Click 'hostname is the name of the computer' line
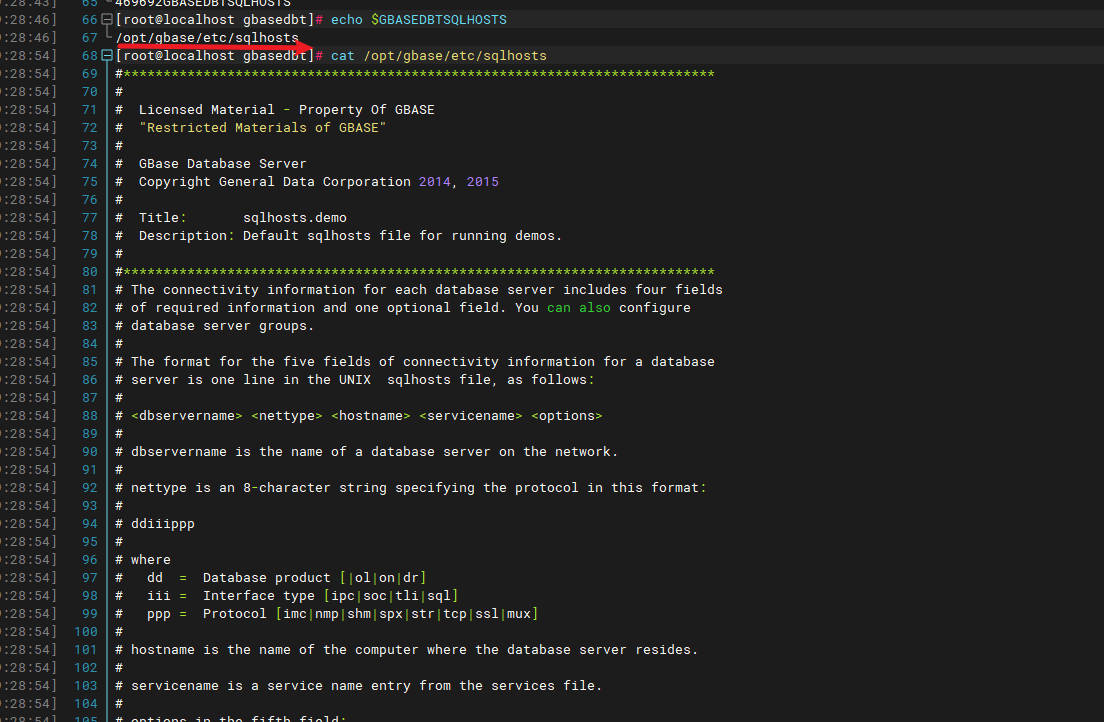The width and height of the screenshot is (1104, 722). click(x=415, y=650)
